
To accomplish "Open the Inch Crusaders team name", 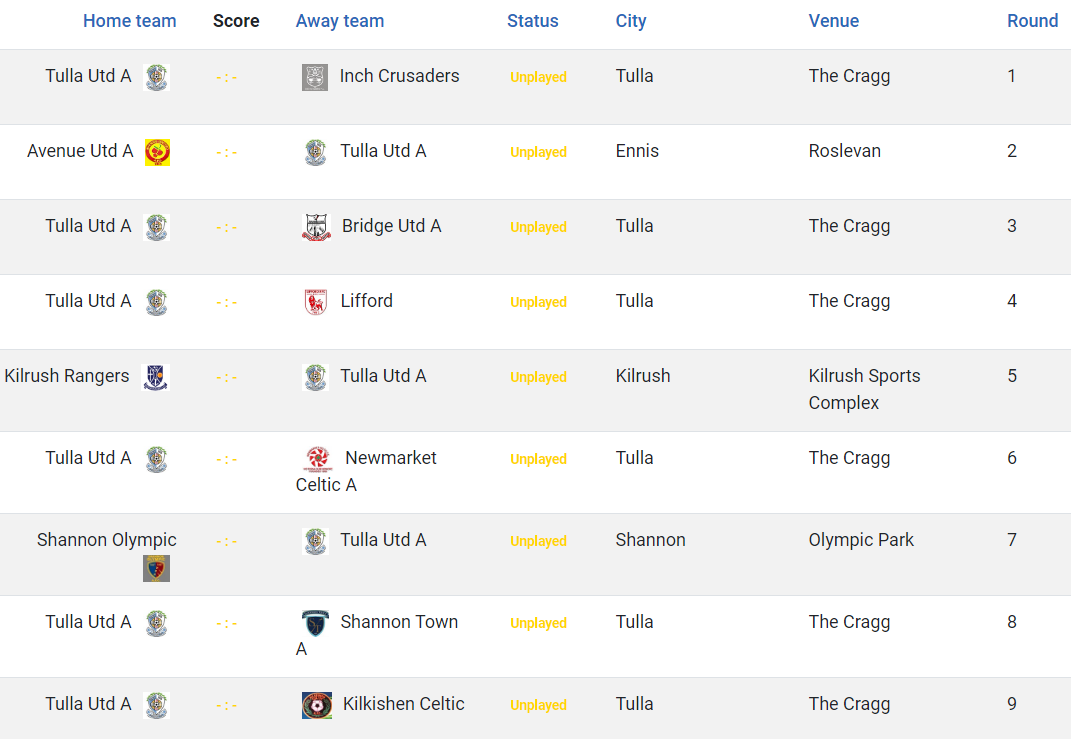I will tap(400, 76).
